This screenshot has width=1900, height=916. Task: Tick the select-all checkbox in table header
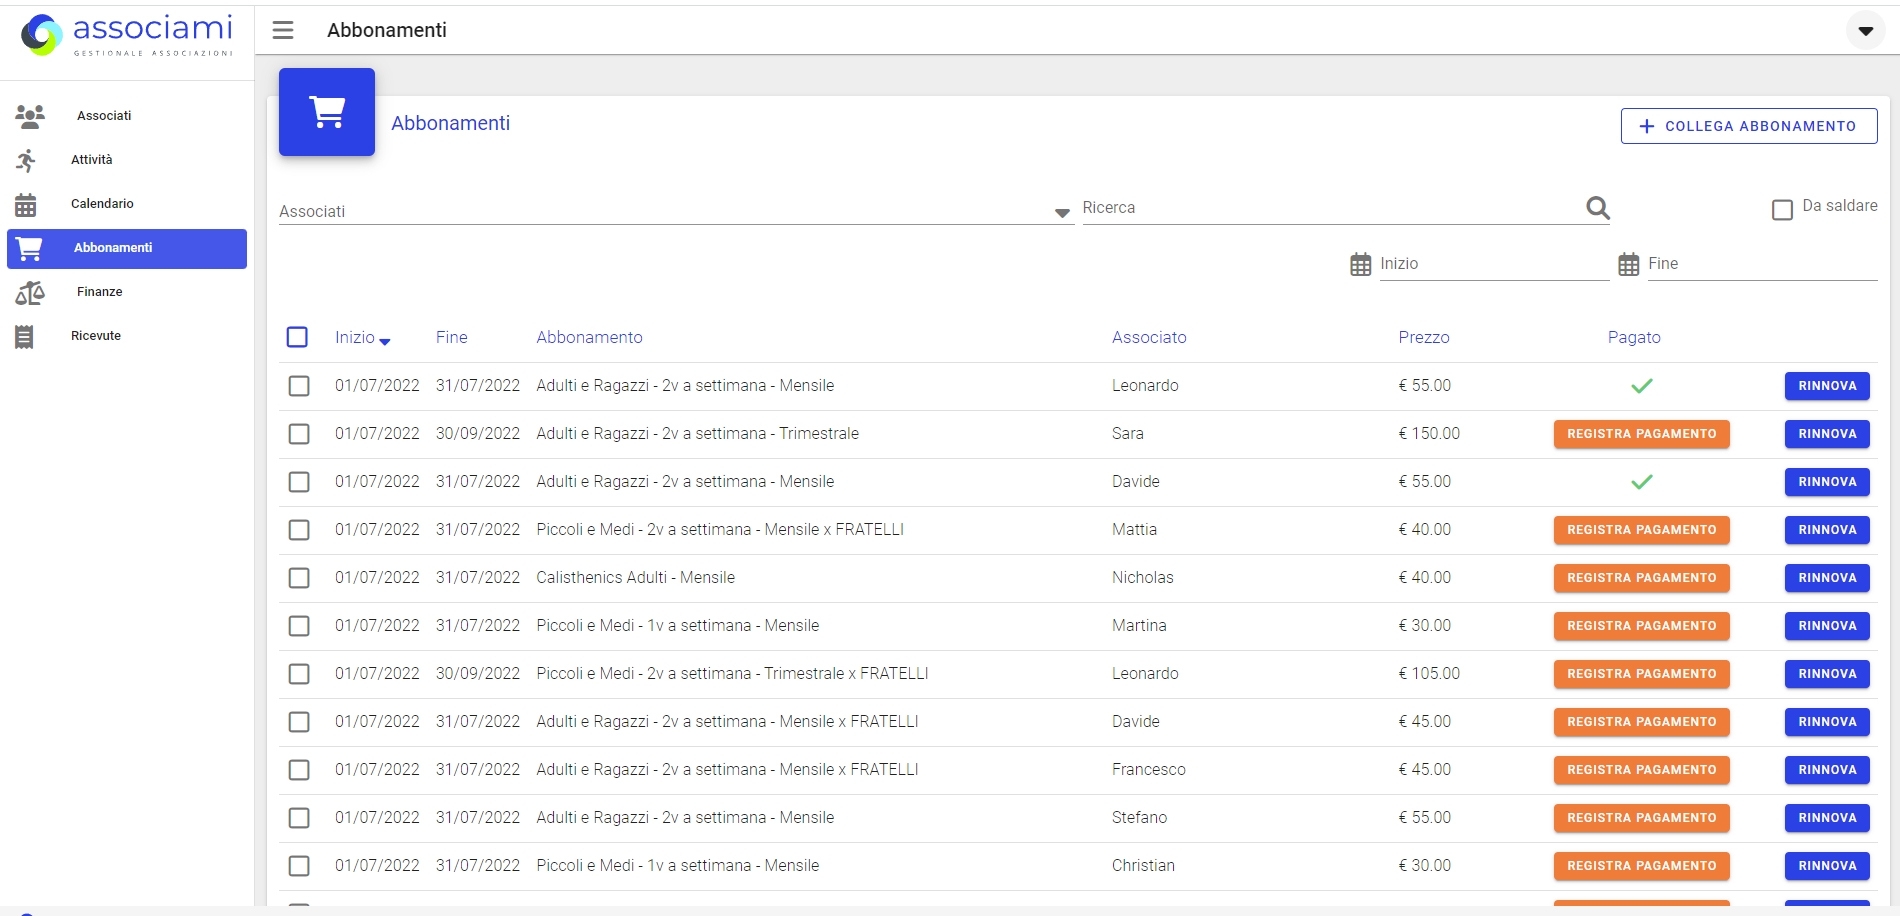coord(297,337)
